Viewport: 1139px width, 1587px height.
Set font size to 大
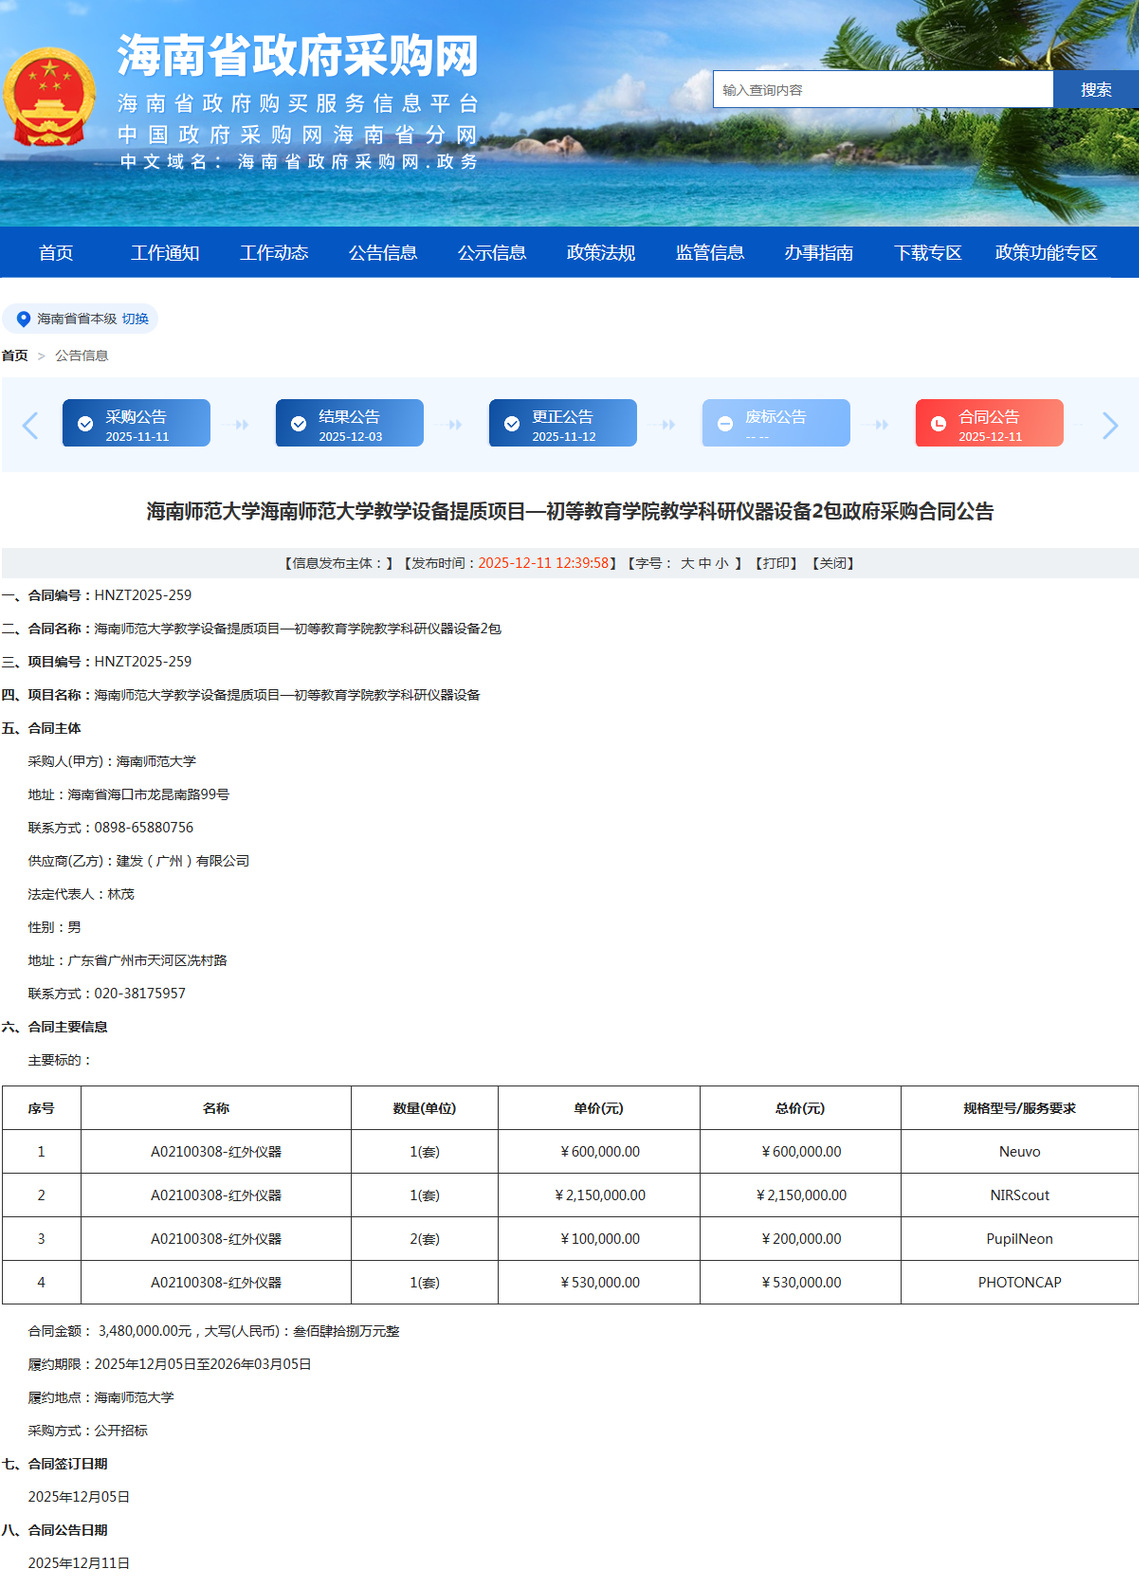687,564
